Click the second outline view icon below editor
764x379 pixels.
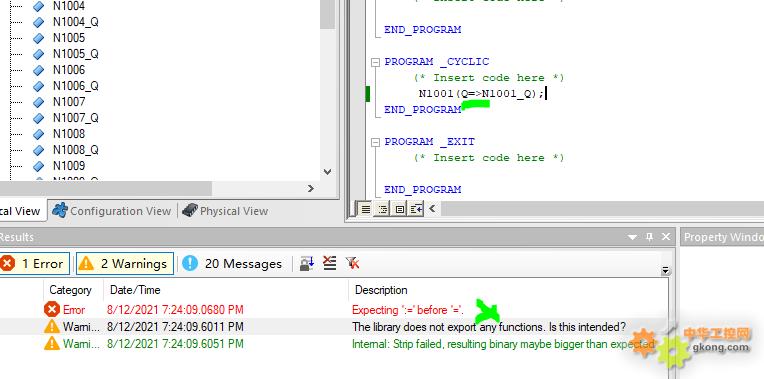[382, 209]
